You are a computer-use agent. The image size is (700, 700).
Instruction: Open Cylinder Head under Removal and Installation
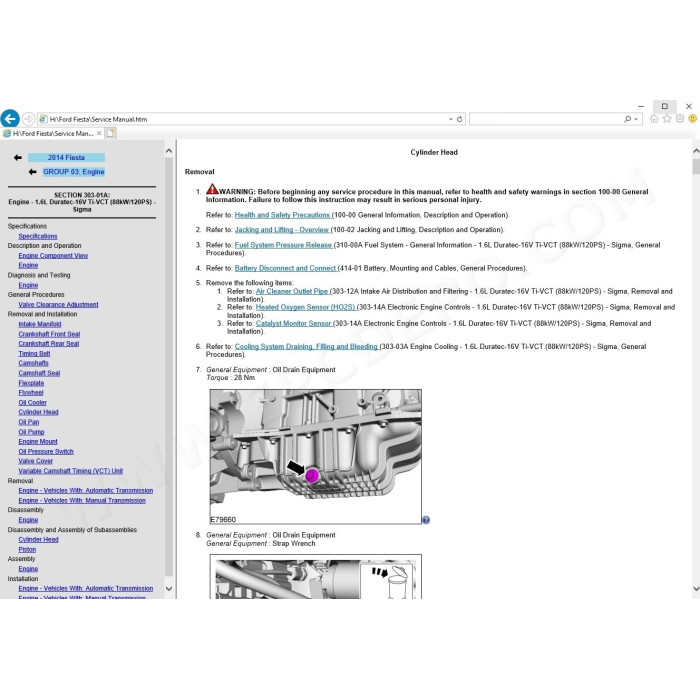(x=38, y=412)
